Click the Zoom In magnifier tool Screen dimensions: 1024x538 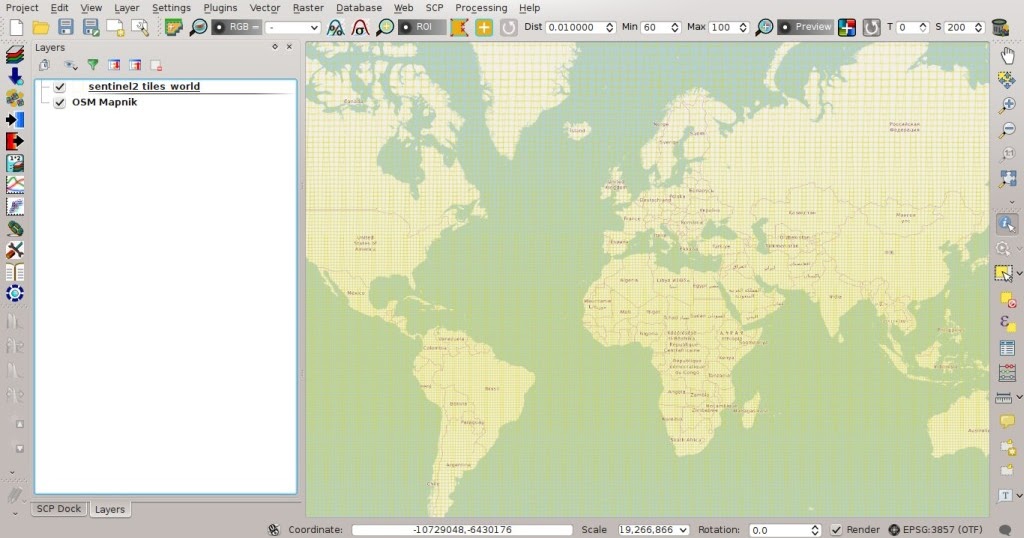[x=1007, y=104]
